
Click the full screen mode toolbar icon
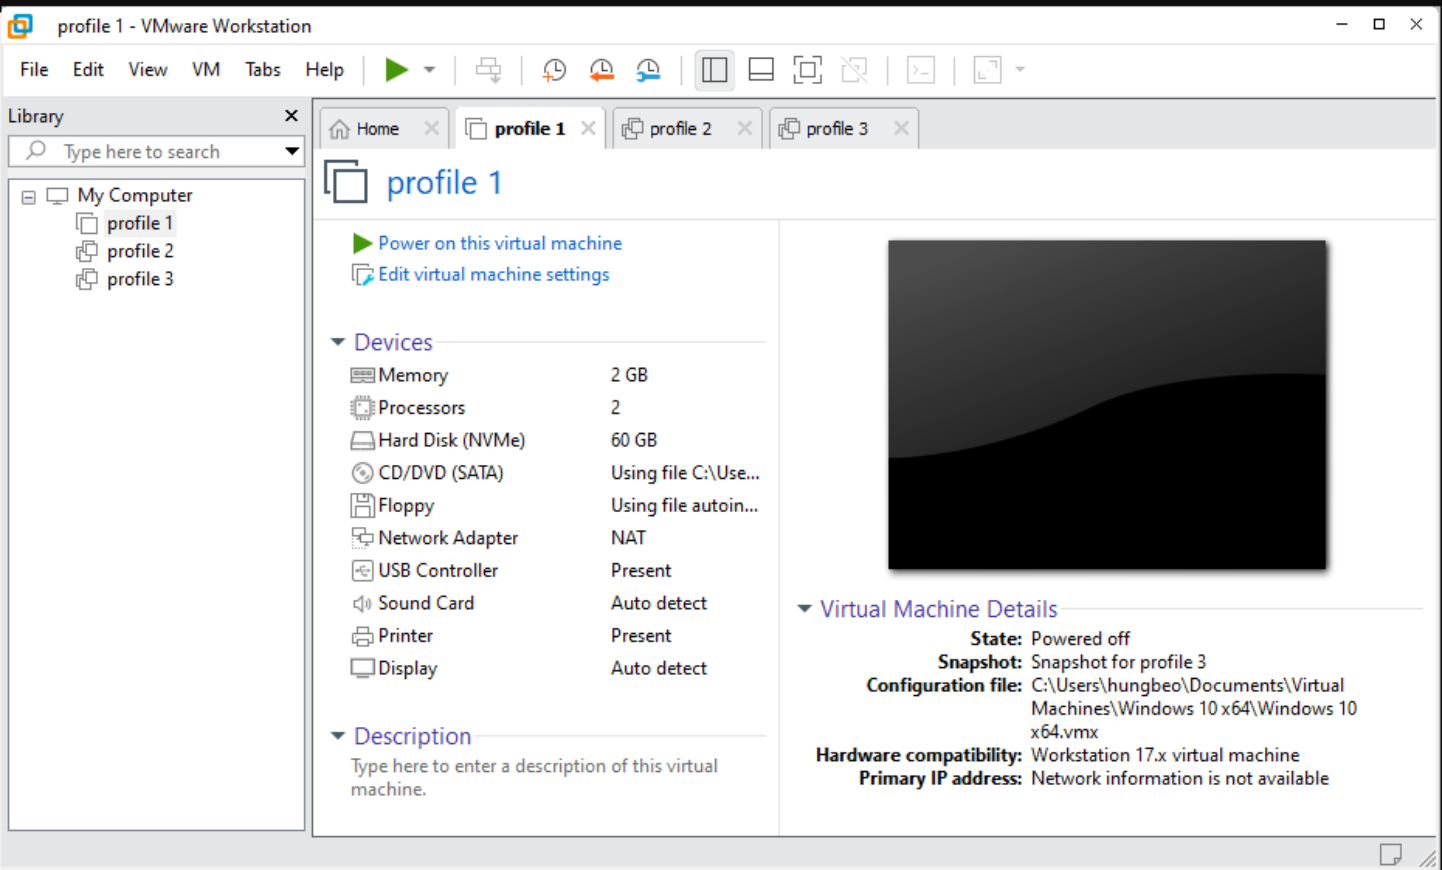(x=807, y=70)
